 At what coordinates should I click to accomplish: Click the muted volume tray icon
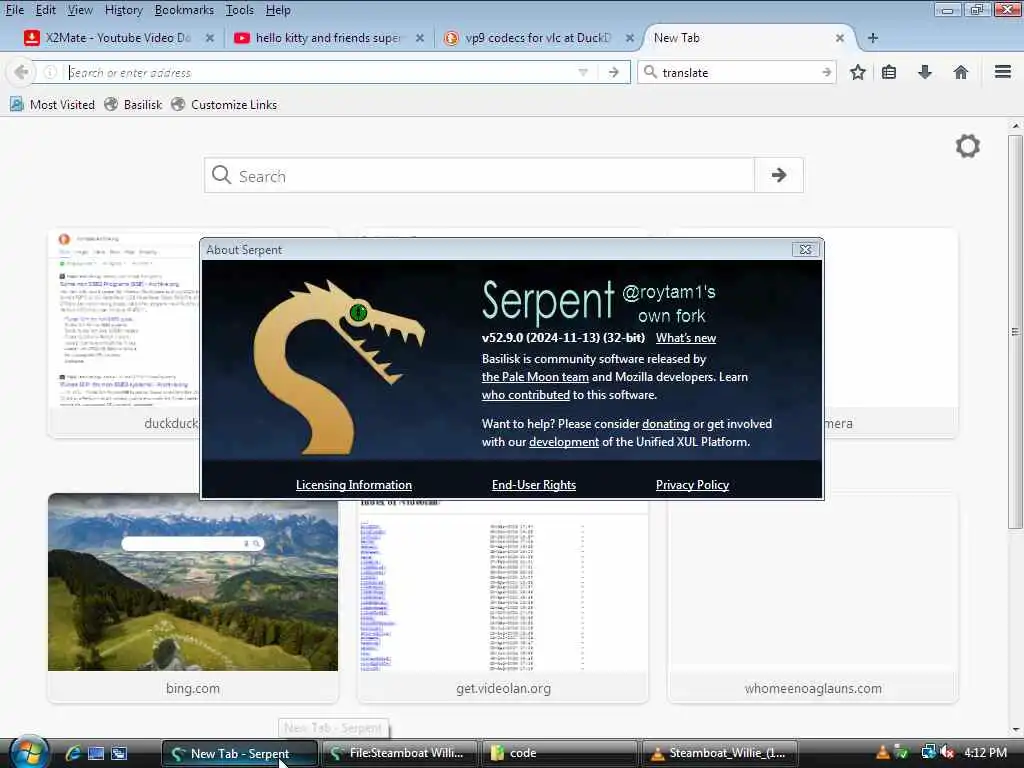point(947,753)
